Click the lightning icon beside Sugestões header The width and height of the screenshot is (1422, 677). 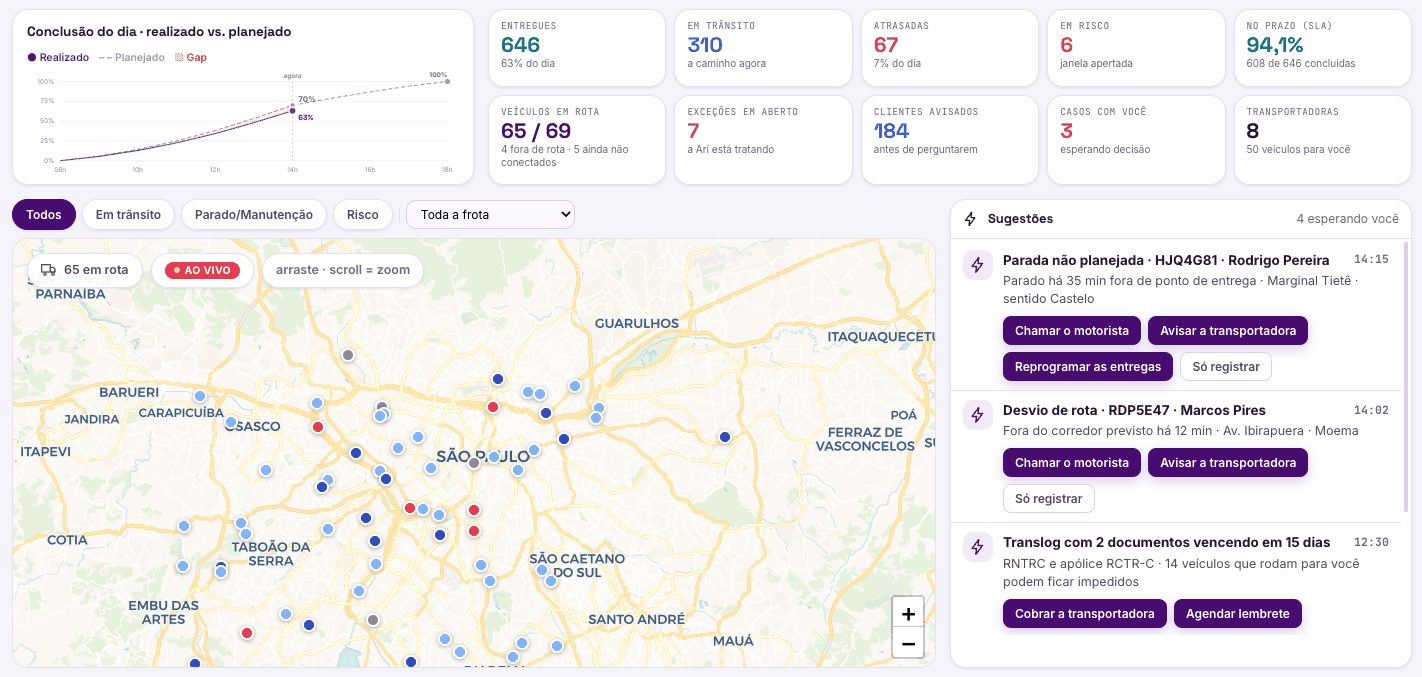click(970, 219)
